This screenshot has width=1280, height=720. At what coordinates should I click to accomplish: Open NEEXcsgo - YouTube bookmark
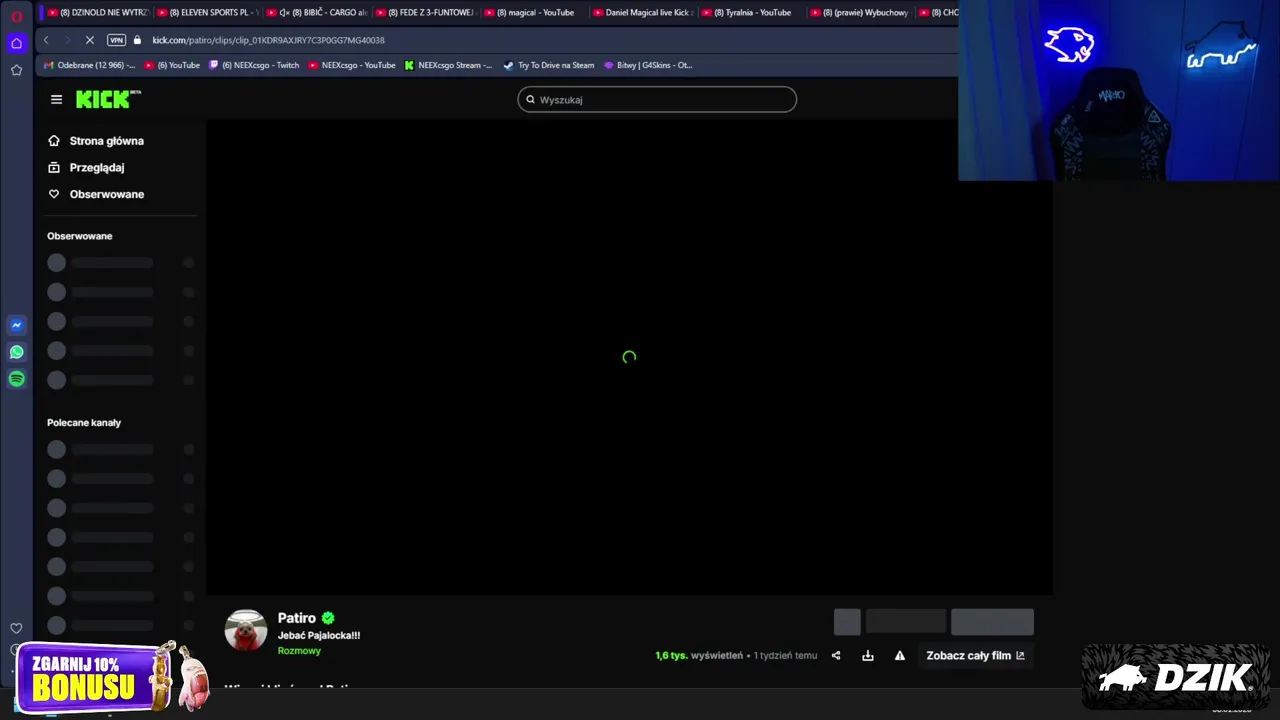pos(352,65)
